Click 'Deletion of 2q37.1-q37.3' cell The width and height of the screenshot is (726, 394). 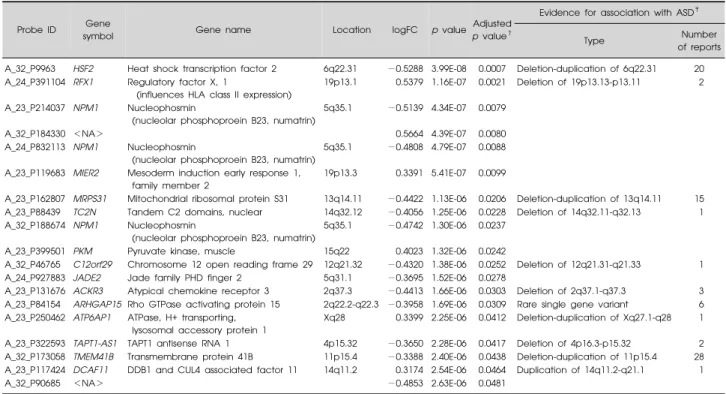[x=571, y=291]
